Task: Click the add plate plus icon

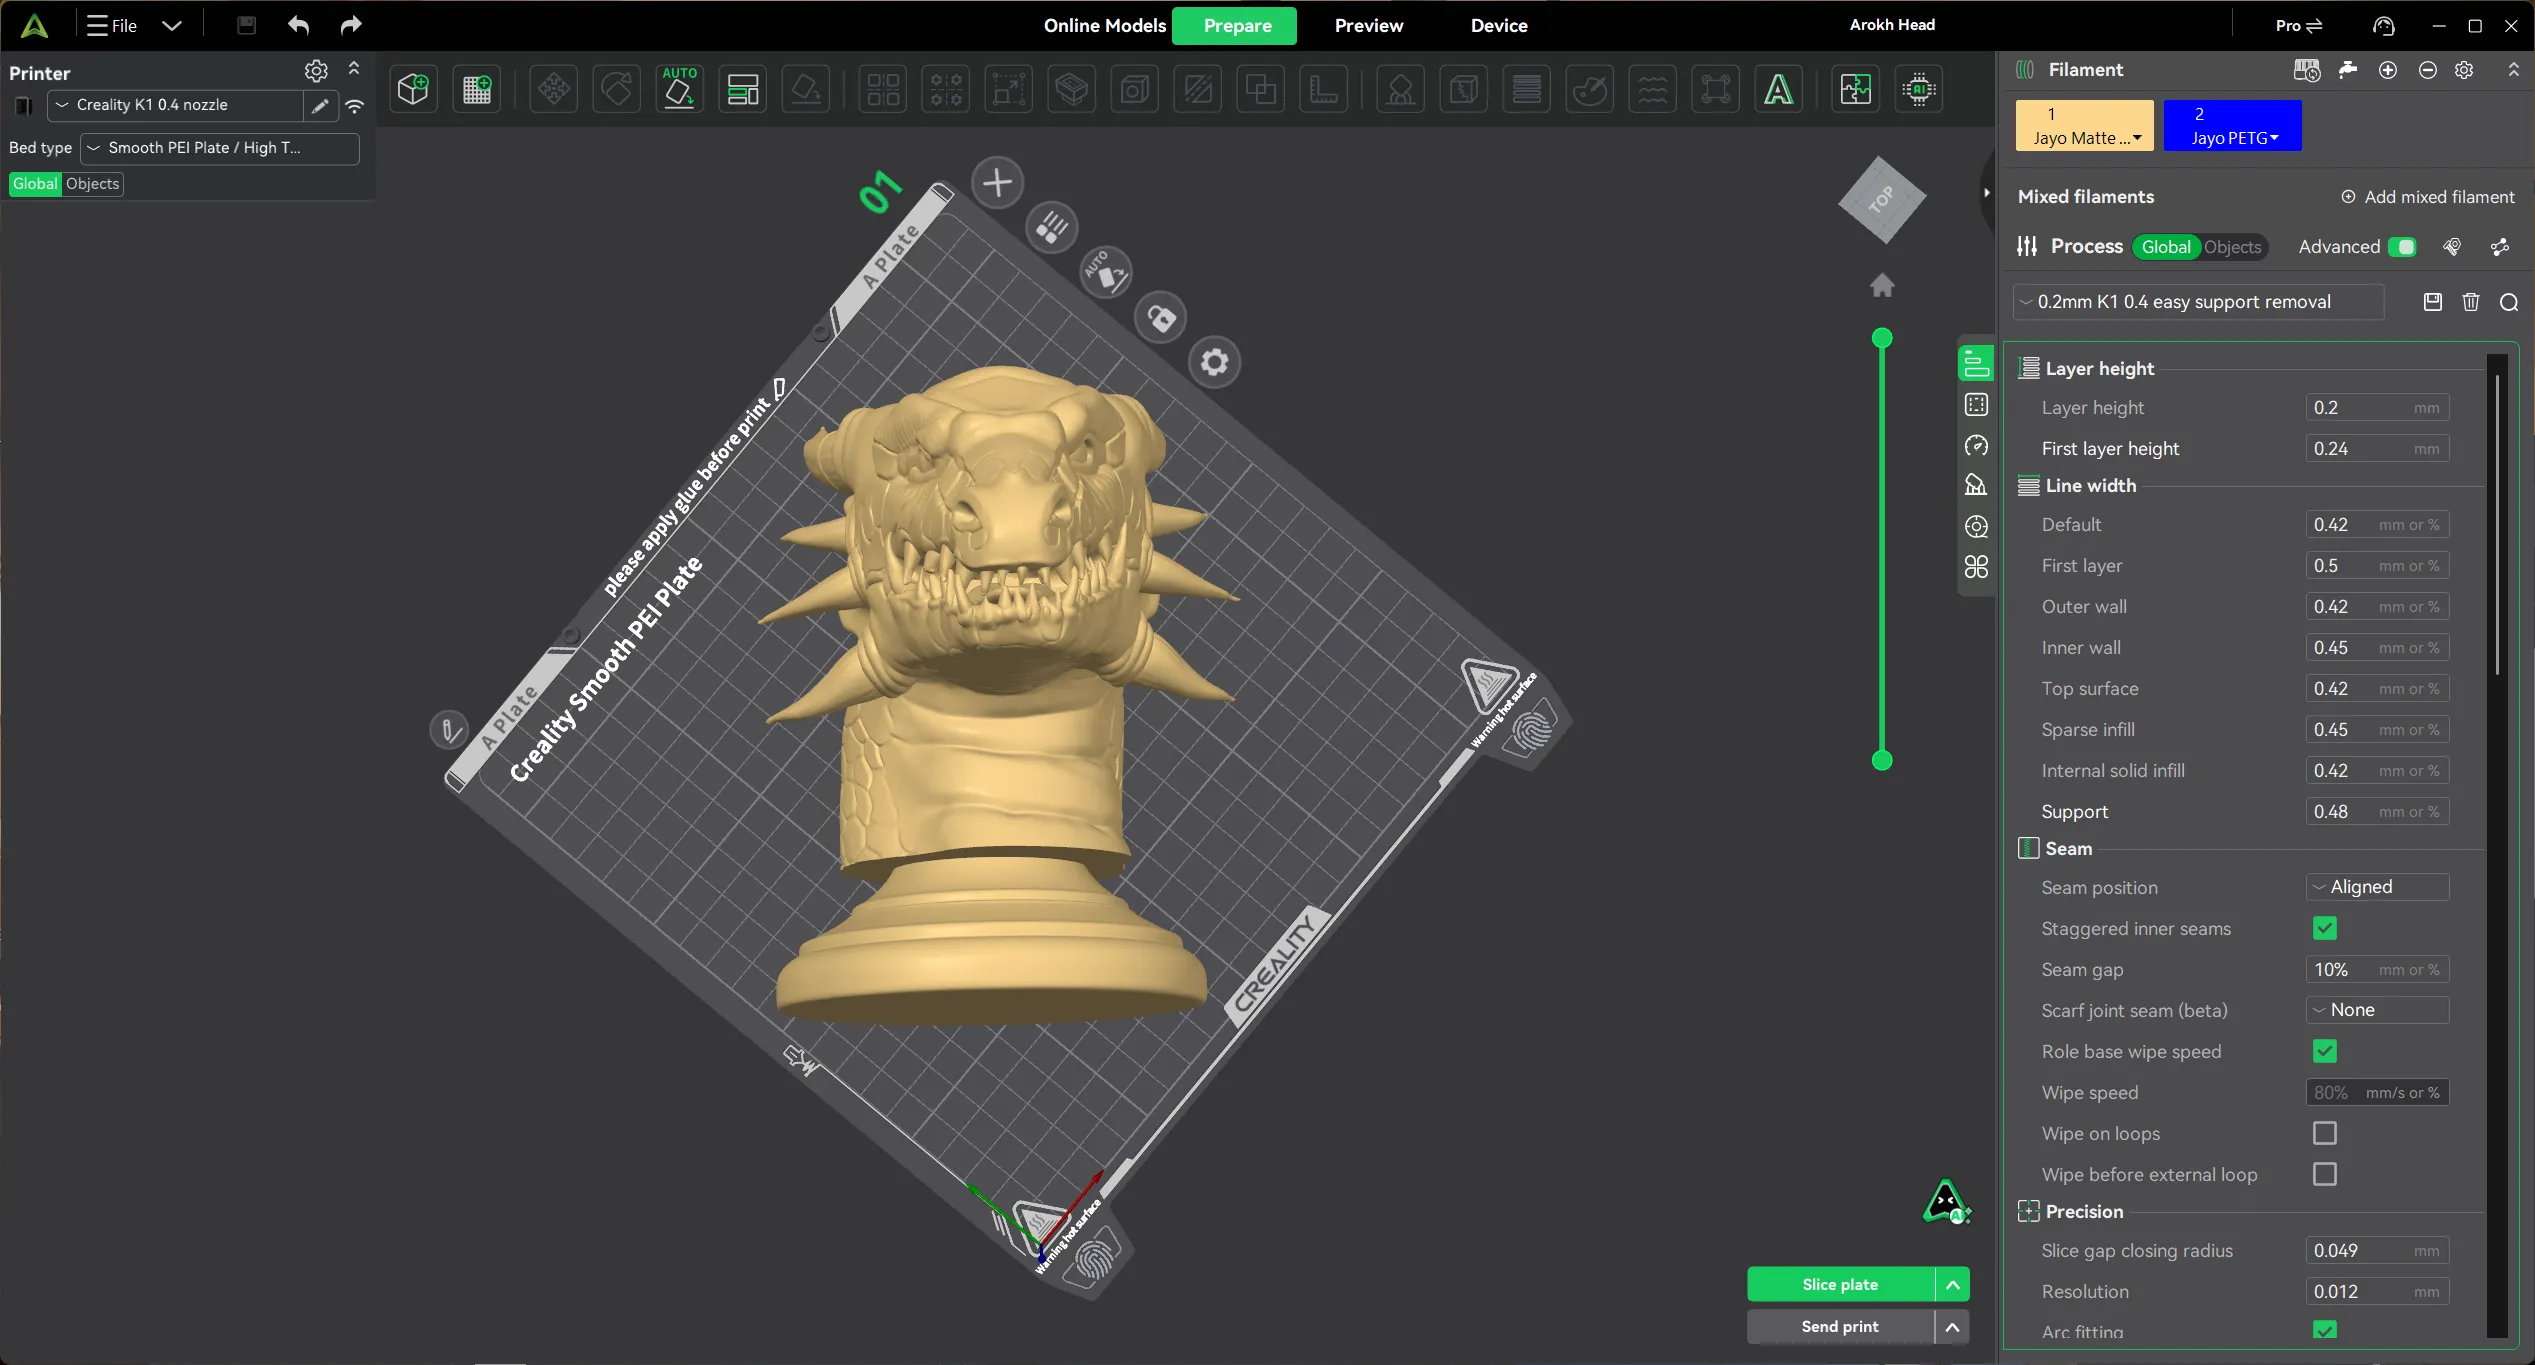Action: tap(997, 183)
